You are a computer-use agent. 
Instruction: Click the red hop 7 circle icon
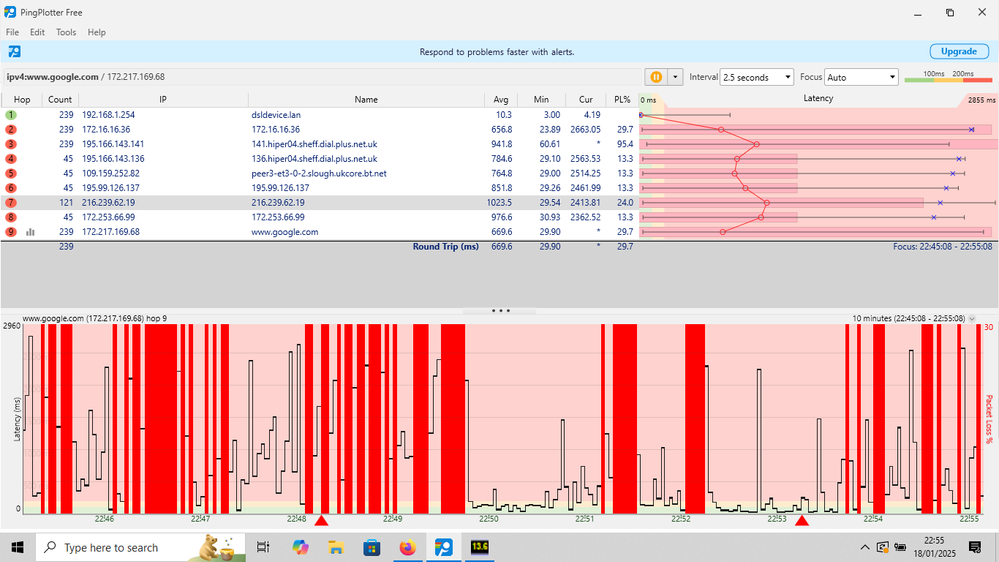(x=12, y=203)
